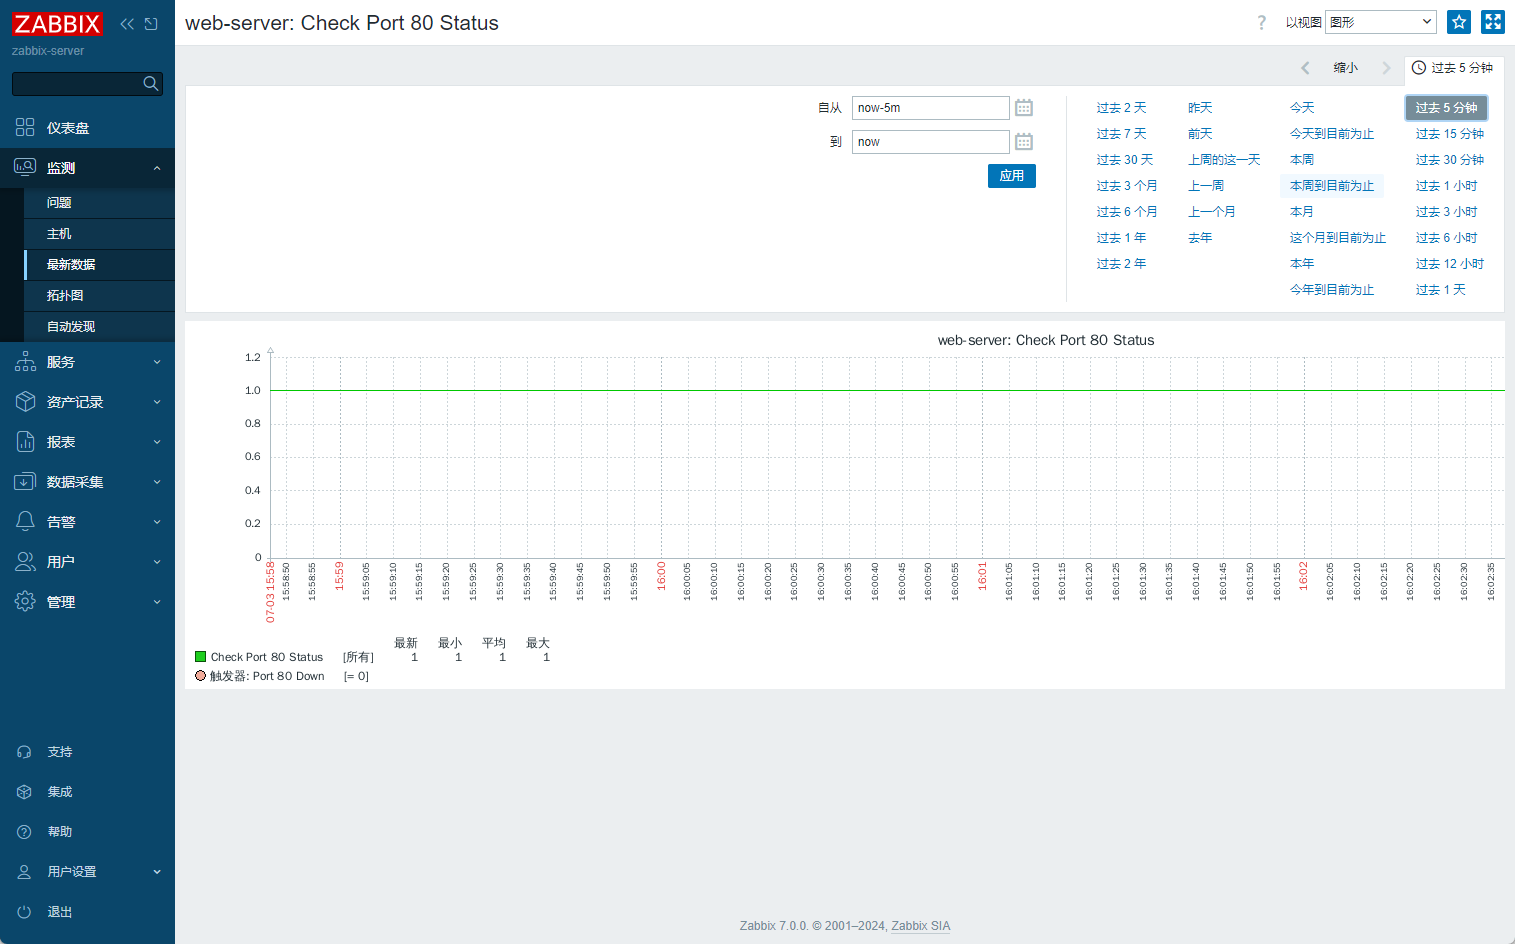1515x944 pixels.
Task: Click the 告警 alerts bell icon
Action: [x=25, y=521]
